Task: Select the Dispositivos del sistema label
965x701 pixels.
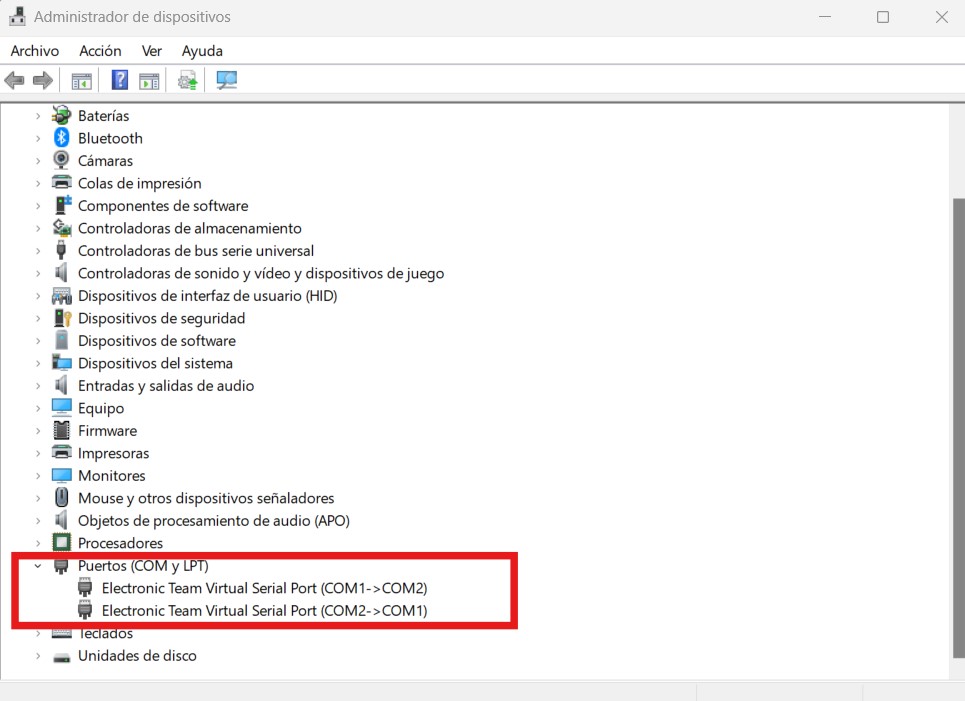Action: point(155,363)
